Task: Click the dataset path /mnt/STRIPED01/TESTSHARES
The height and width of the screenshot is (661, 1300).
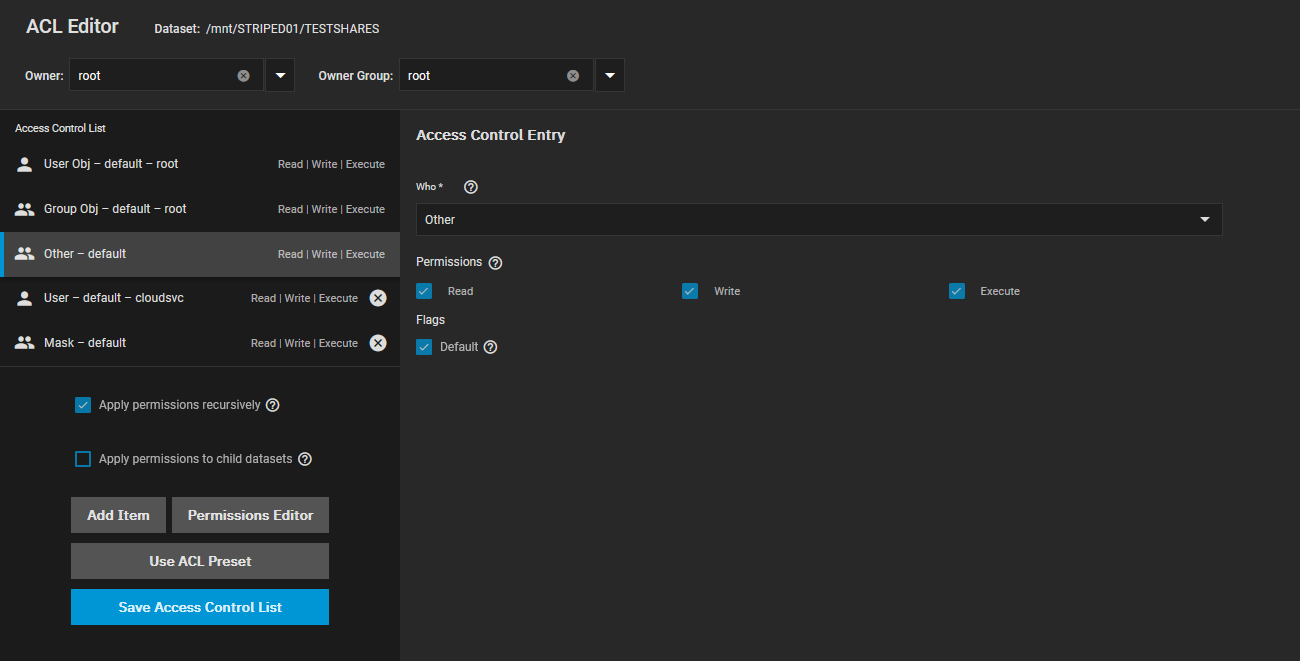Action: 293,29
